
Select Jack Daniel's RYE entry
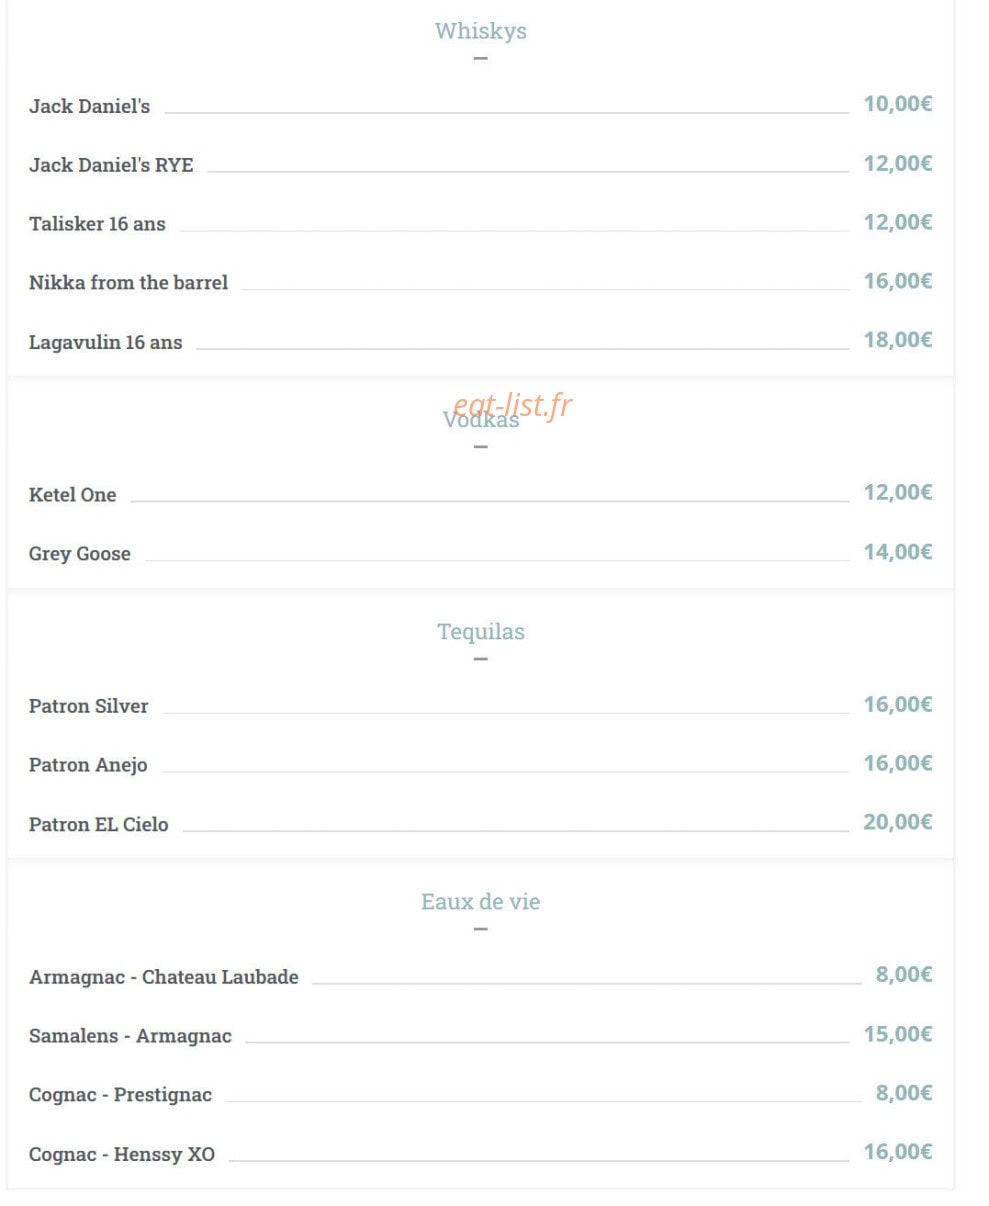pyautogui.click(x=111, y=165)
